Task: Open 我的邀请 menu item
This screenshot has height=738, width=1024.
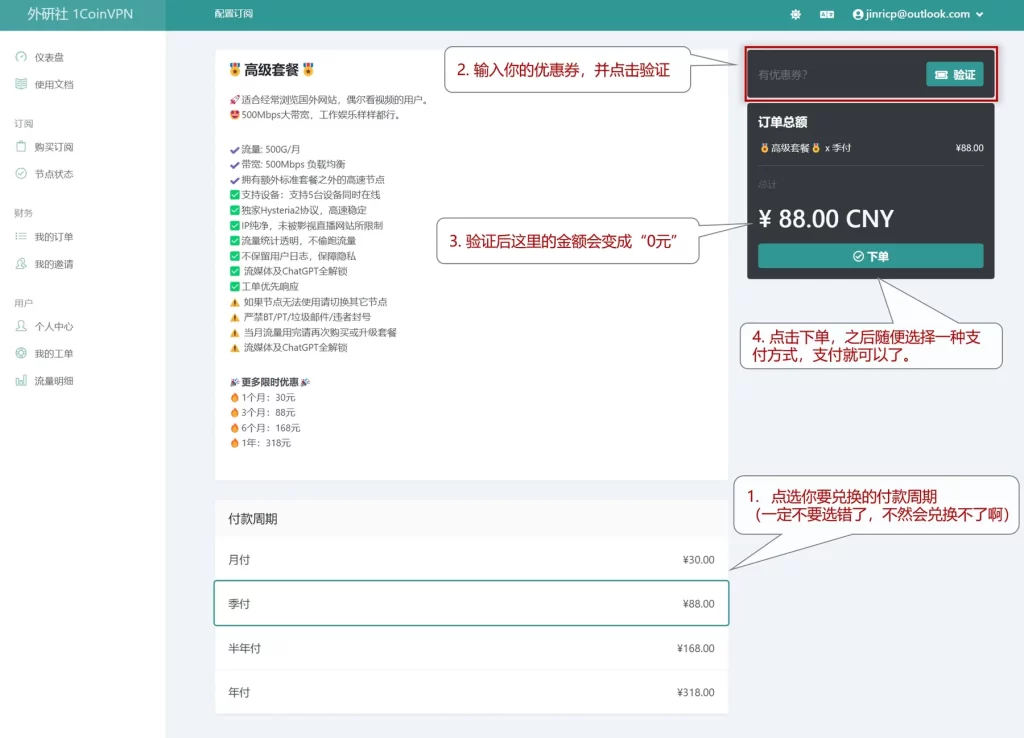Action: pos(54,264)
